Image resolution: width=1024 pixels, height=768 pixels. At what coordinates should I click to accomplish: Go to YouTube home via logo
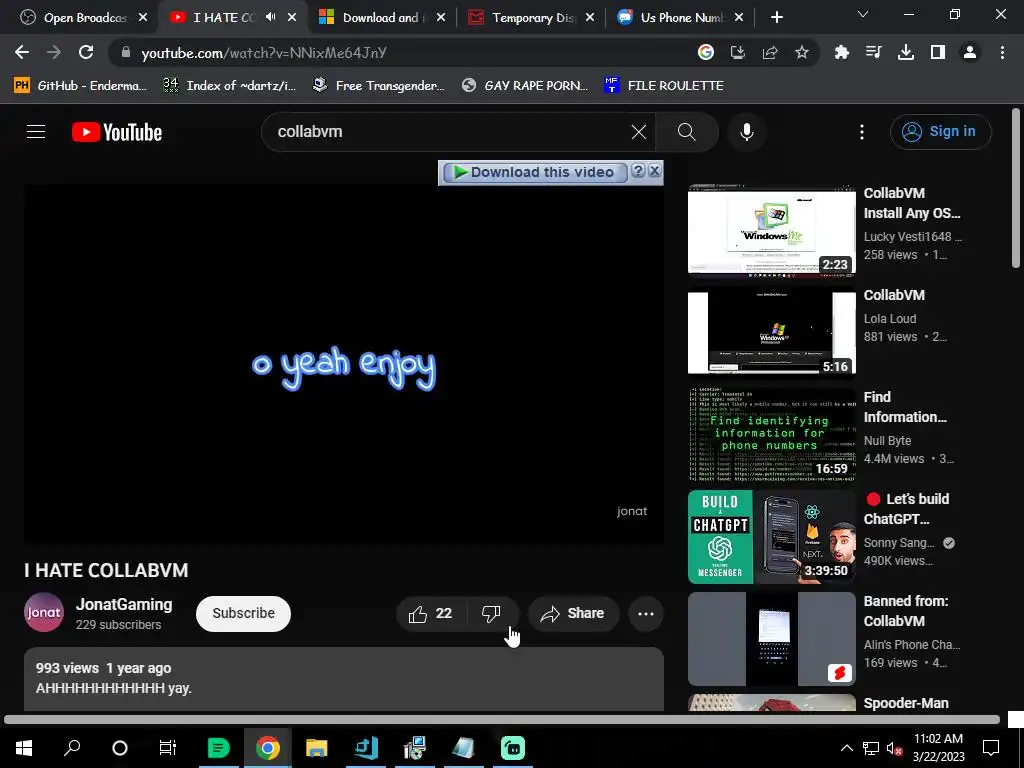point(117,132)
